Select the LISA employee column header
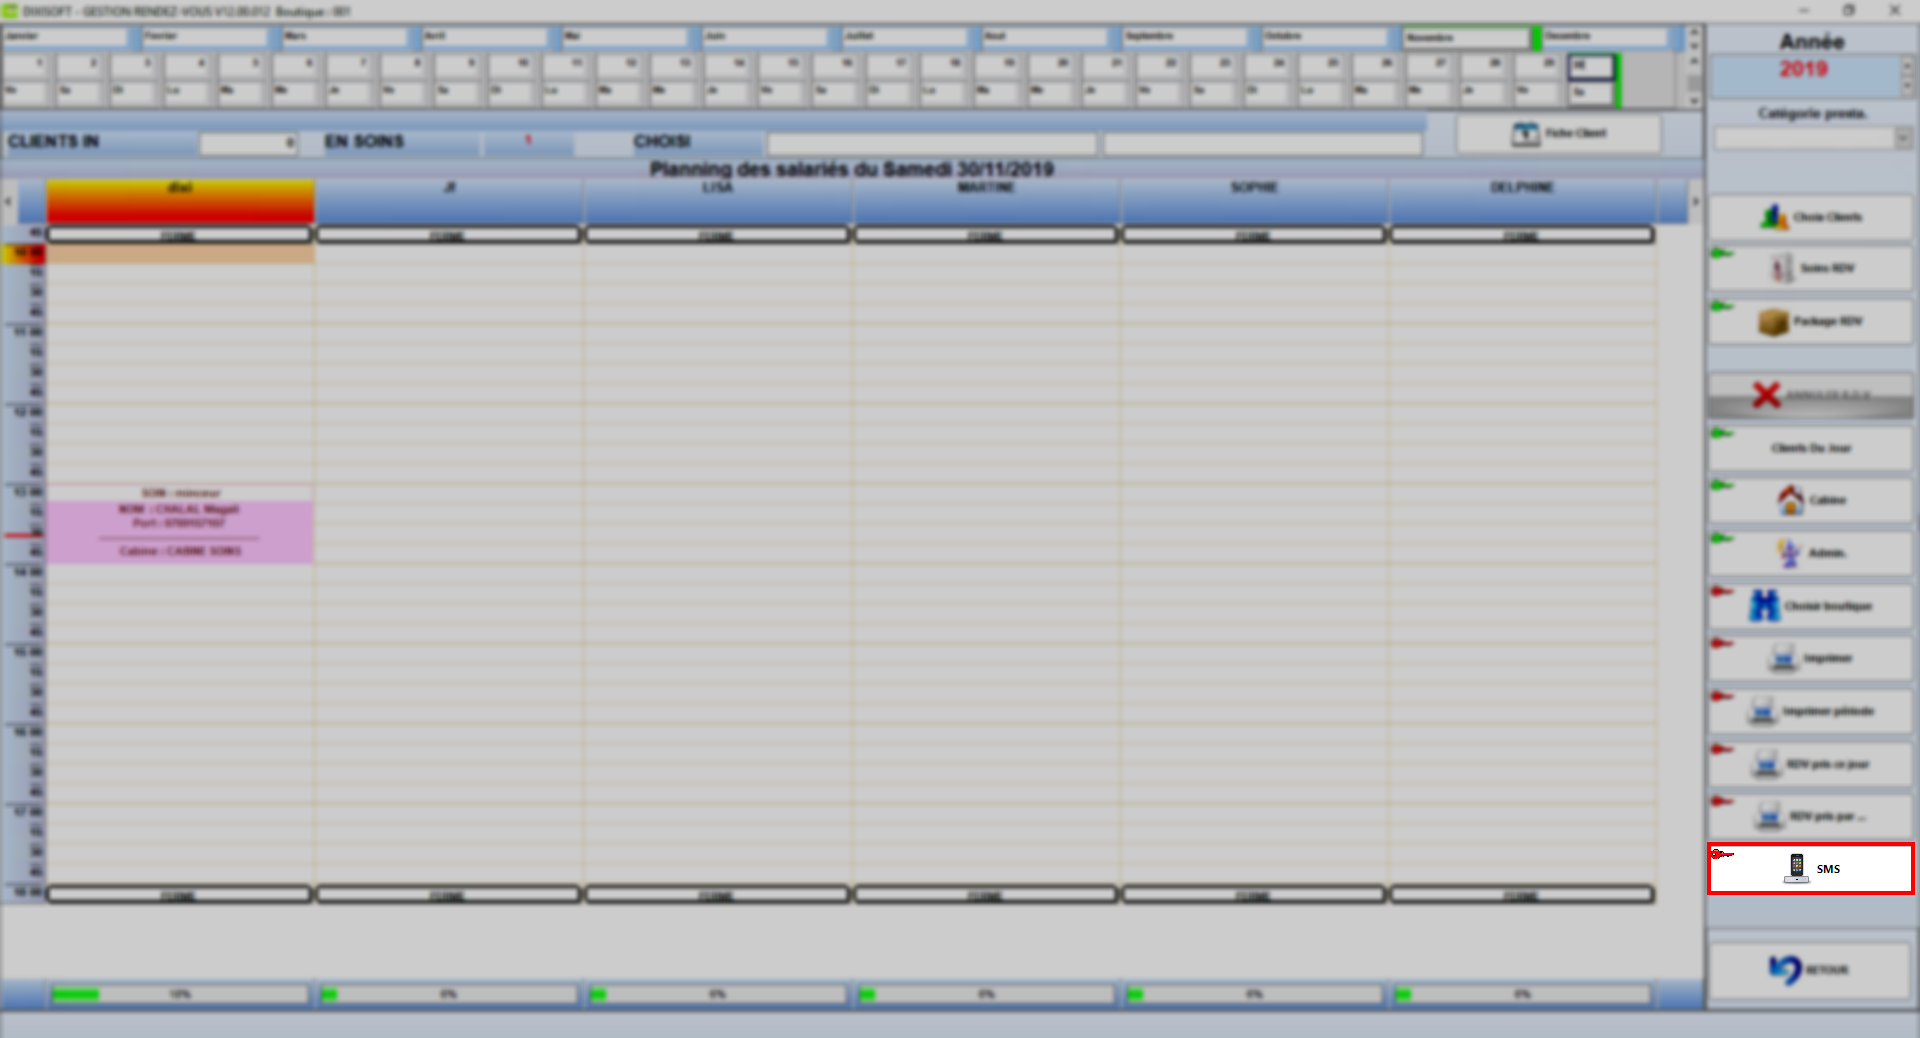Screen dimensions: 1920x1038 click(x=717, y=201)
